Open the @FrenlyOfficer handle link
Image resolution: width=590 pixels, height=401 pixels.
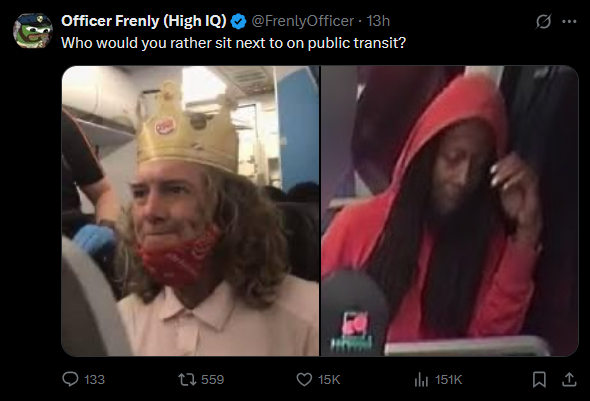(303, 21)
